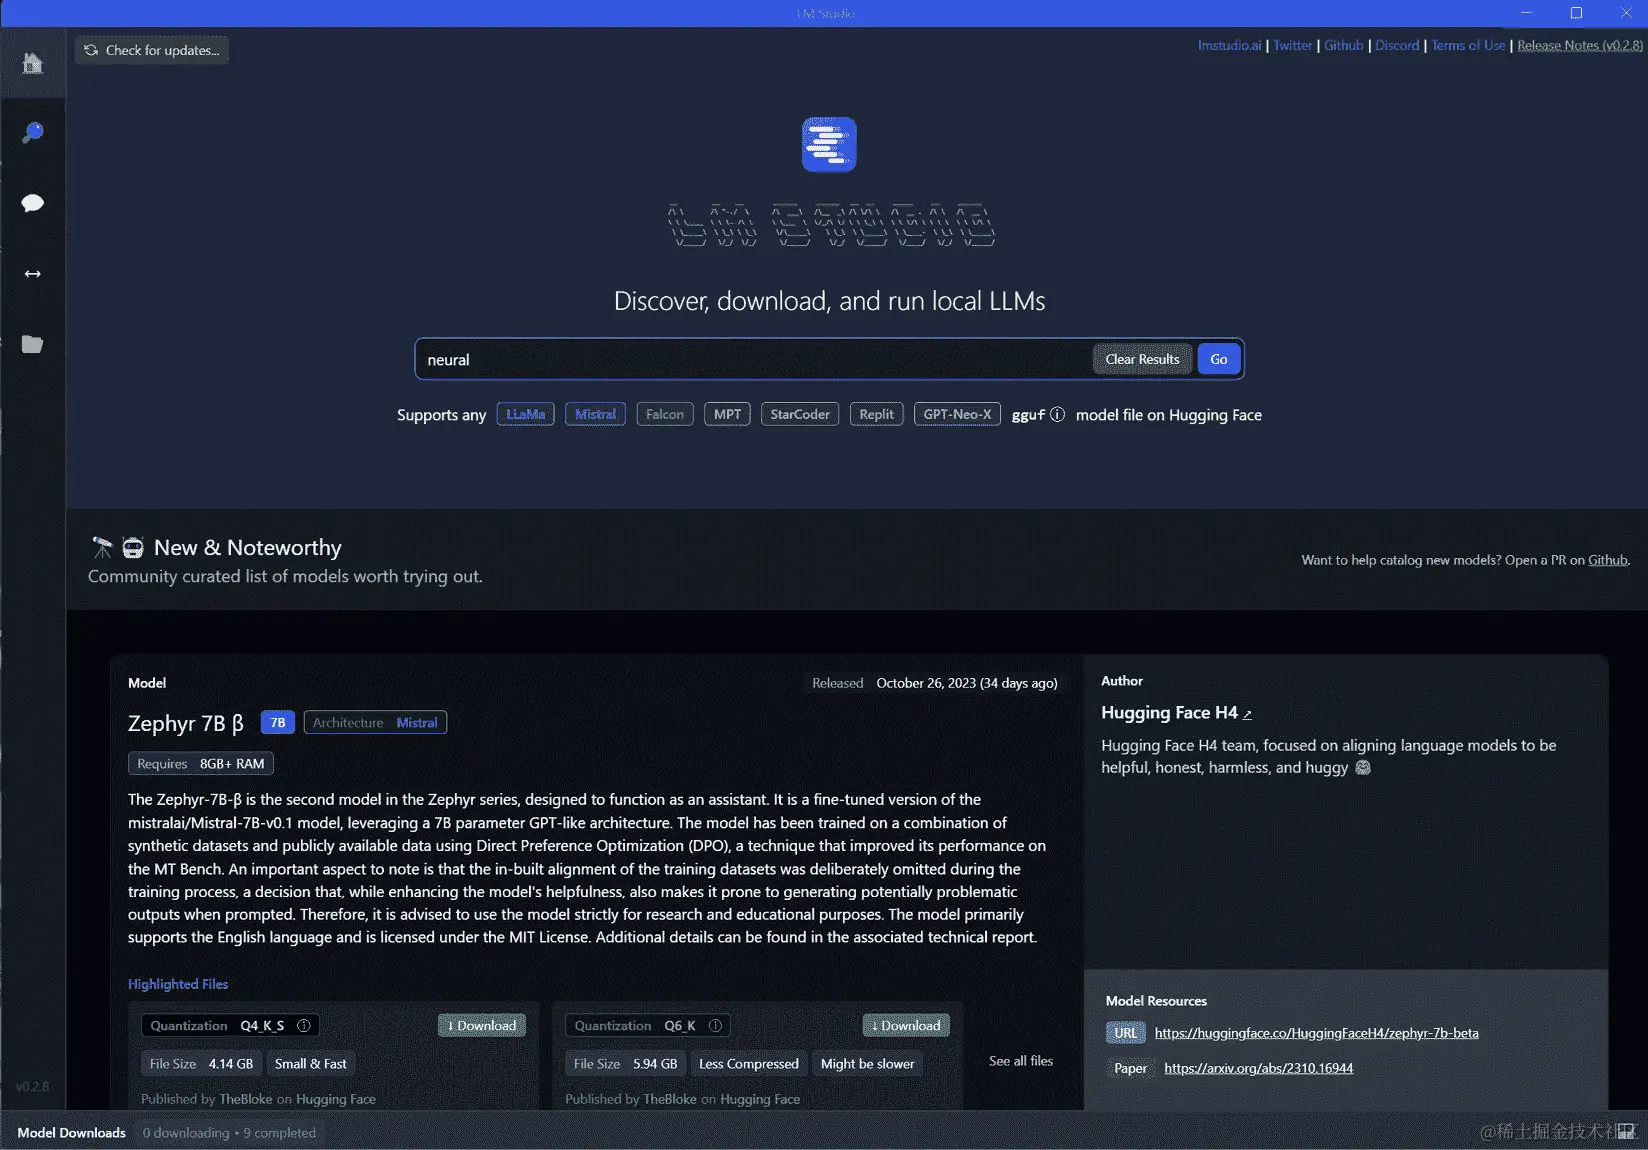Open the AI Chat speech bubble icon
Screen dimensions: 1648x1150
(x=33, y=203)
